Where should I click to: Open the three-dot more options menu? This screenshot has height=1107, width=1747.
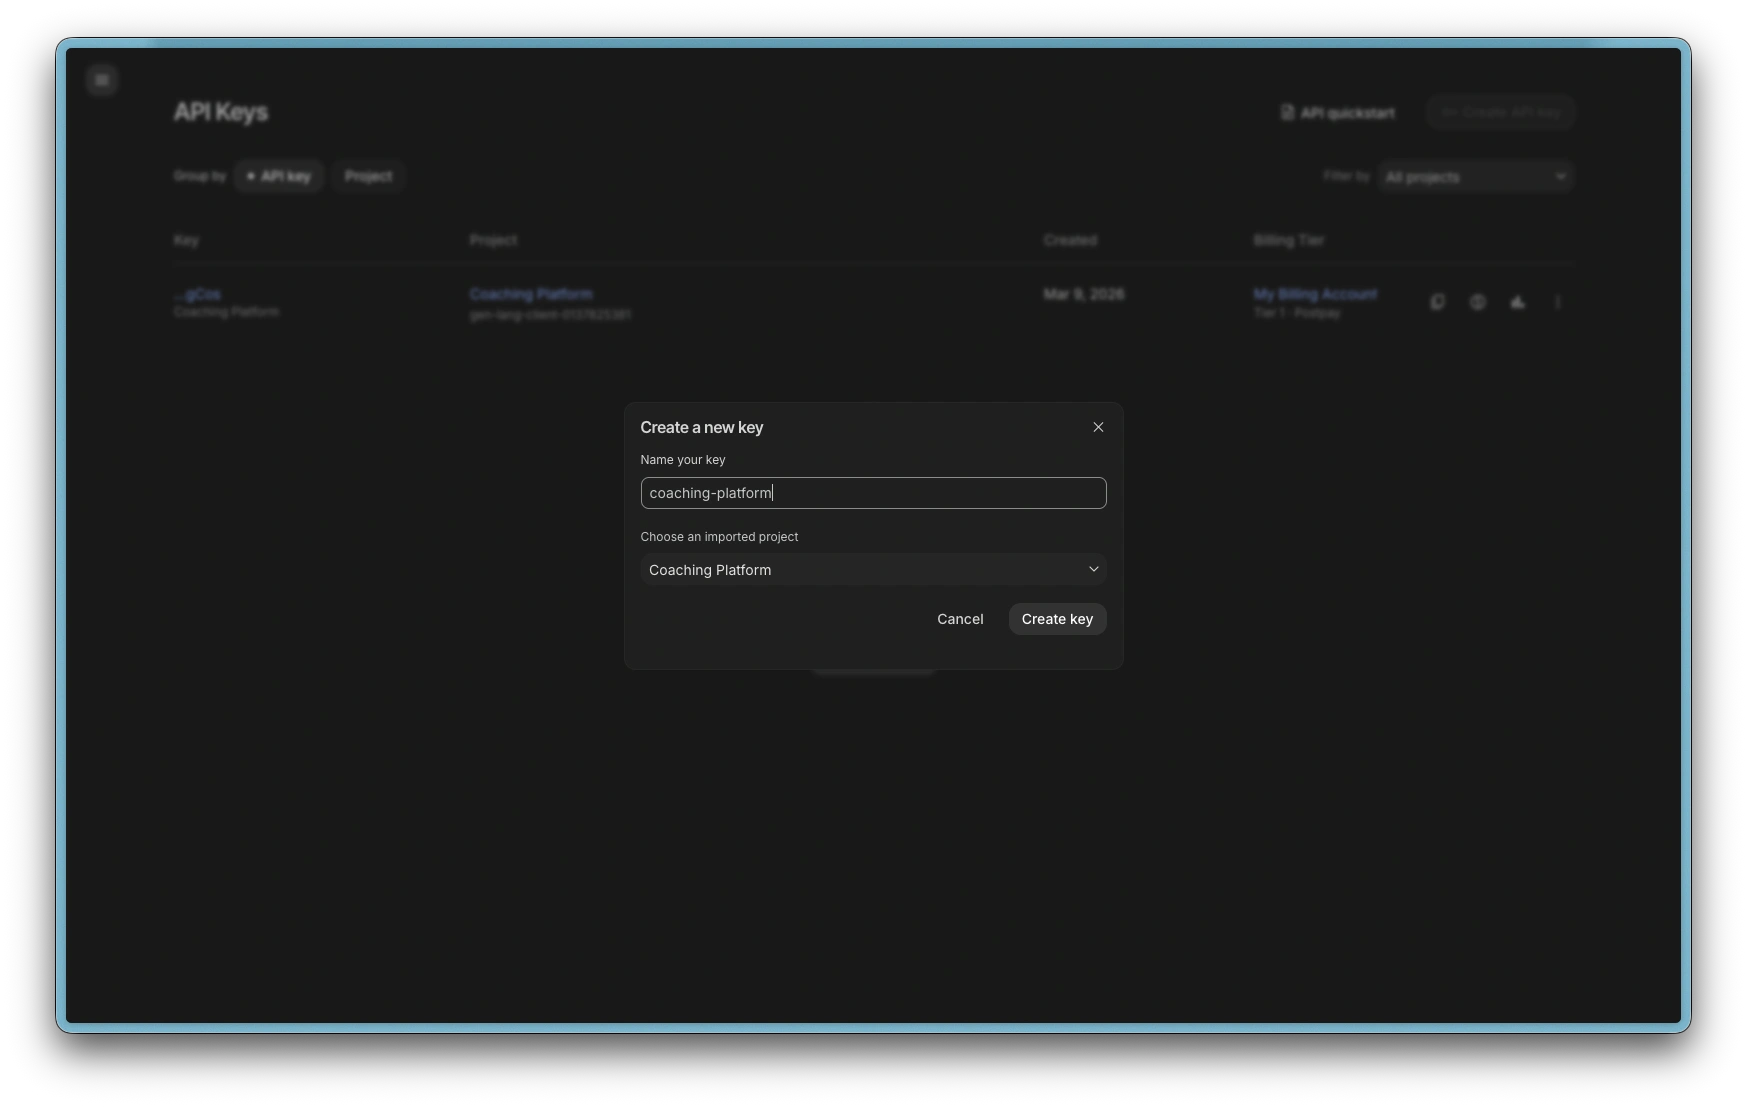(1557, 302)
